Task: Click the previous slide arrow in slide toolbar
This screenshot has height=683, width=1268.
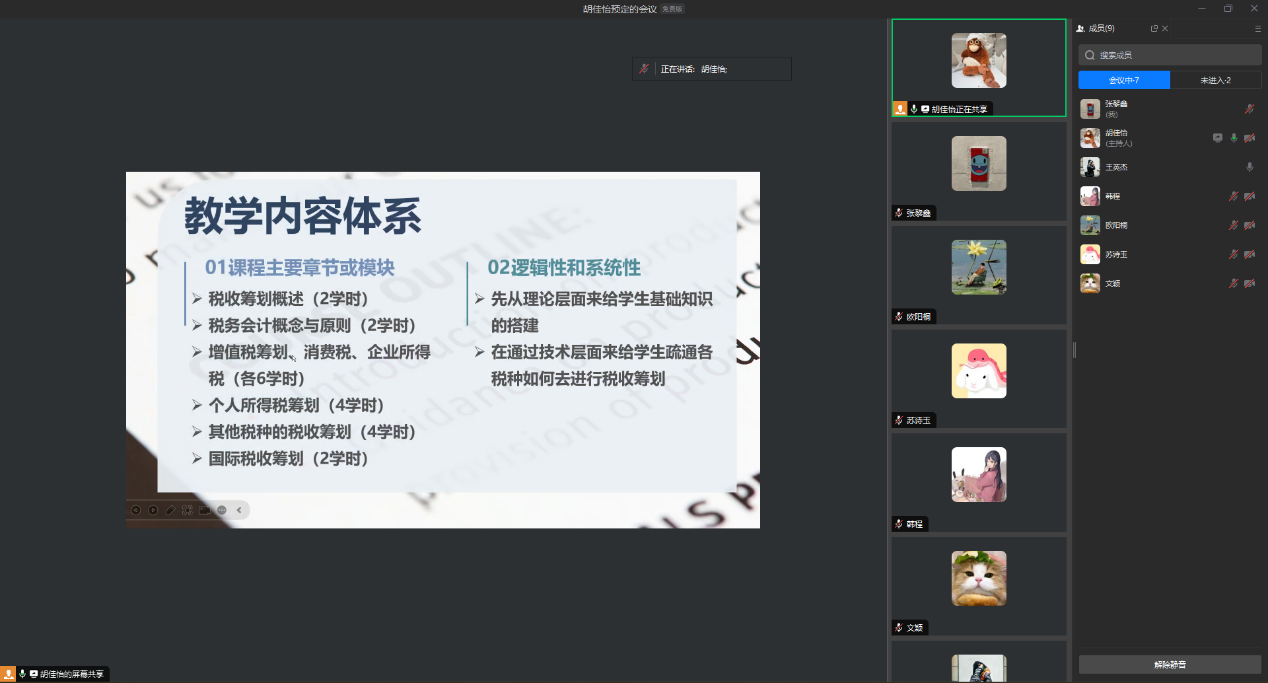Action: [136, 510]
